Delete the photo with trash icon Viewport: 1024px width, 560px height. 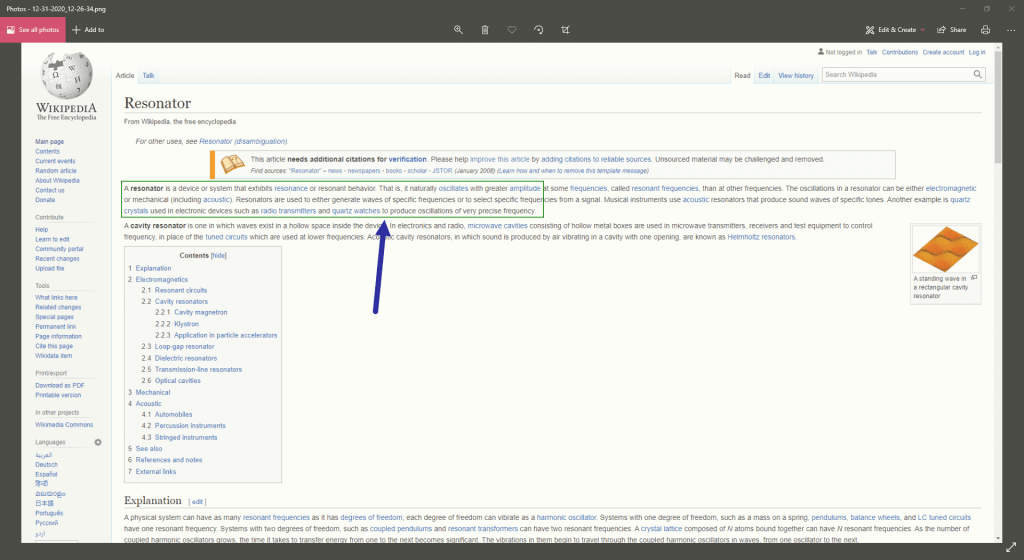[x=485, y=29]
